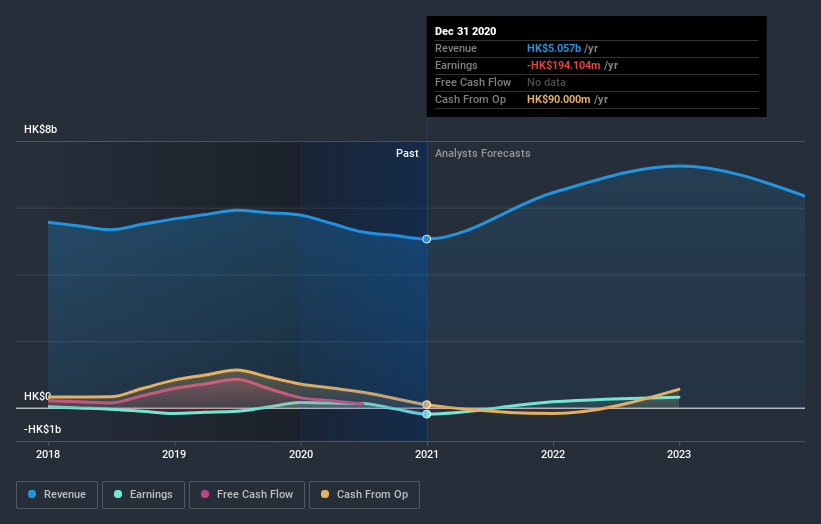Toggle the Earnings legend button

[x=143, y=495]
